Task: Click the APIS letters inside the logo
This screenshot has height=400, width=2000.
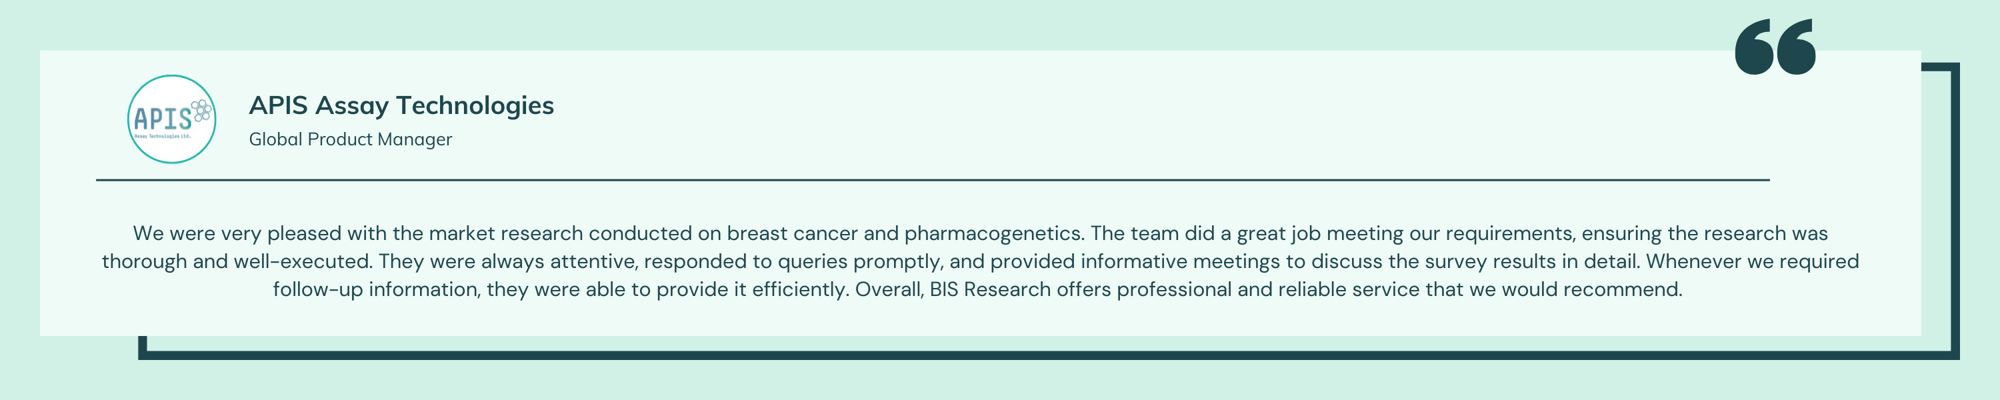Action: [x=162, y=120]
